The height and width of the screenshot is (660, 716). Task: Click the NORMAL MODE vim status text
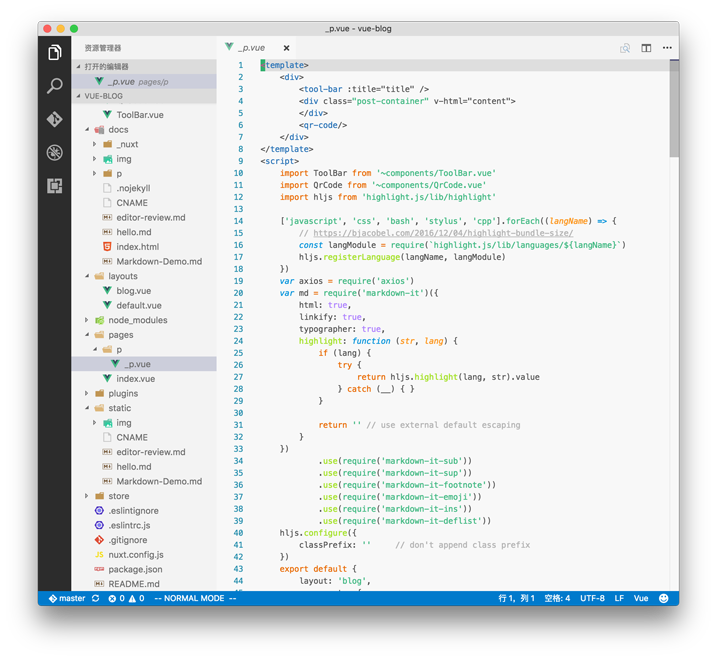195,598
